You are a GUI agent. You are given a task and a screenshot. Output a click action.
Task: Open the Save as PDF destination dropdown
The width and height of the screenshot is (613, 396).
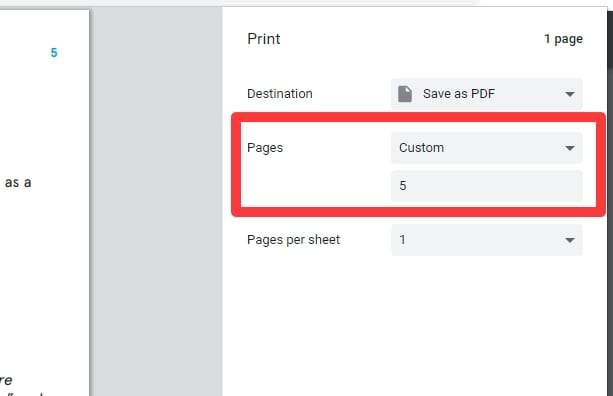coord(487,94)
